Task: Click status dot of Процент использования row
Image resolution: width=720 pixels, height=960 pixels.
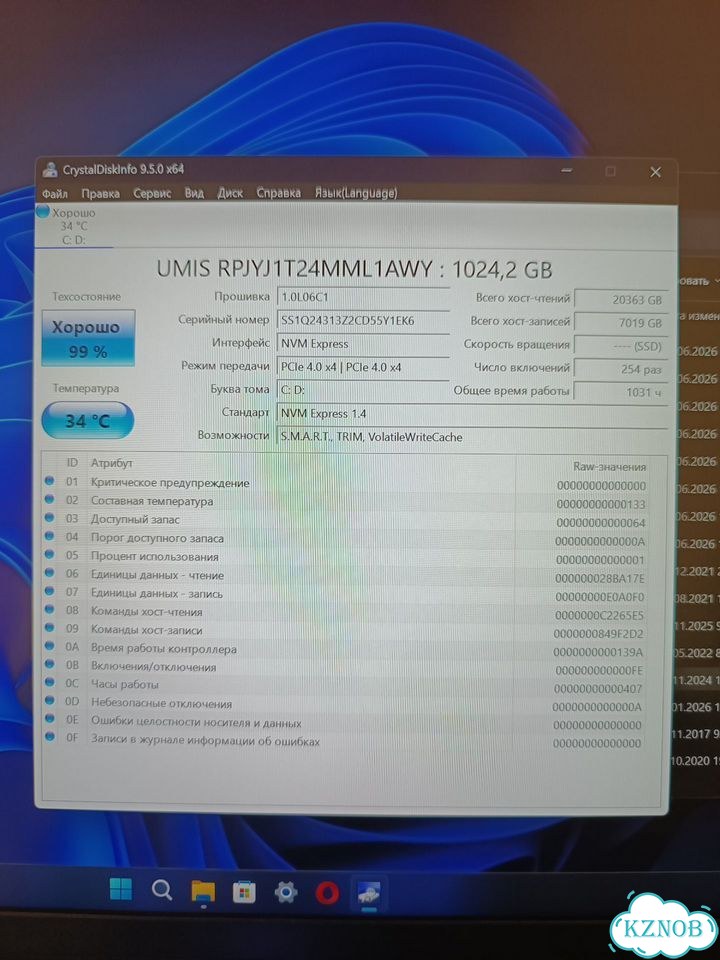Action: (50, 555)
